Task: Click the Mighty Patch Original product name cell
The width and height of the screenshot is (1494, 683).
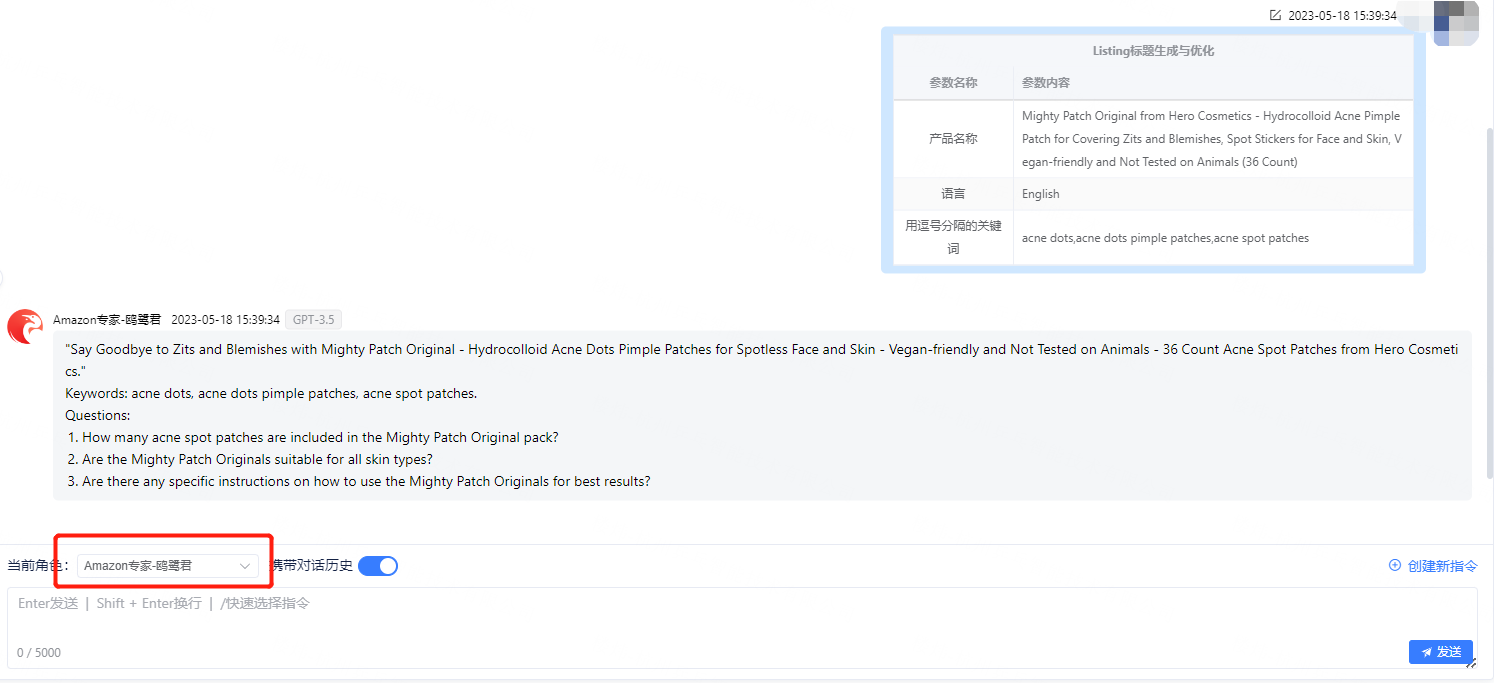Action: (x=1214, y=139)
